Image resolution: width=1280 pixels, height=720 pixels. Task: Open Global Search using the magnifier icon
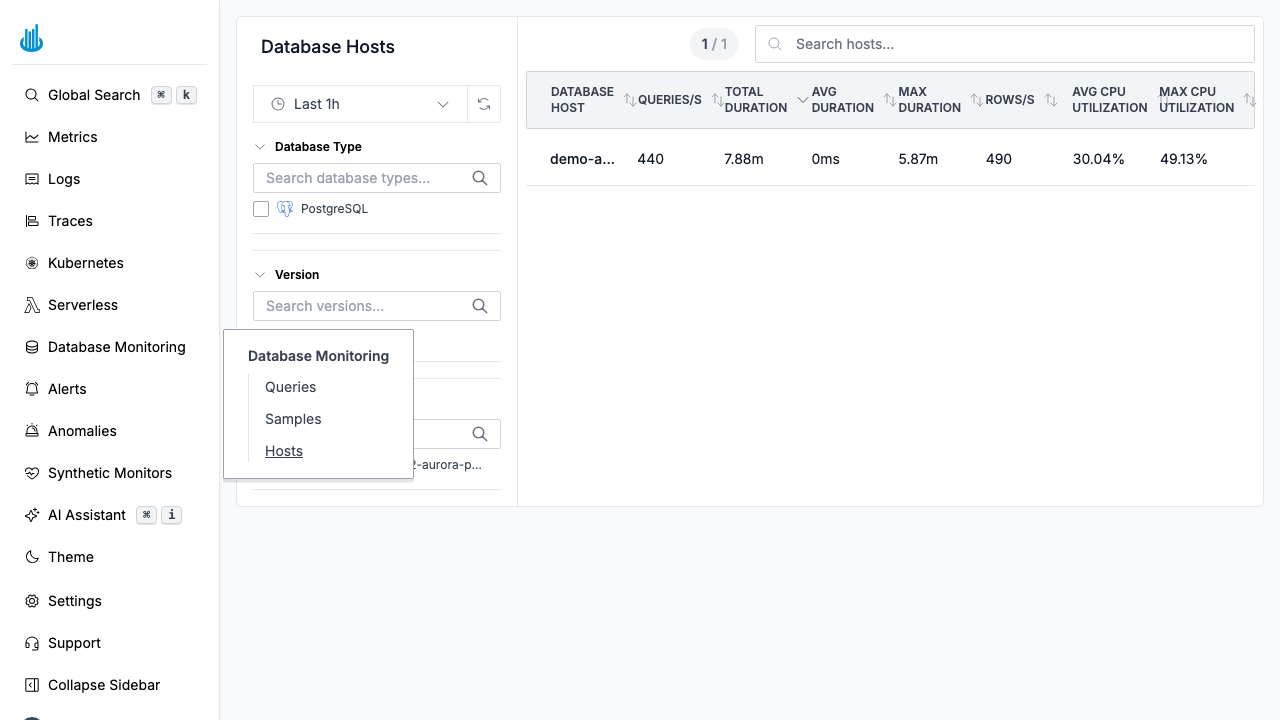pyautogui.click(x=31, y=95)
